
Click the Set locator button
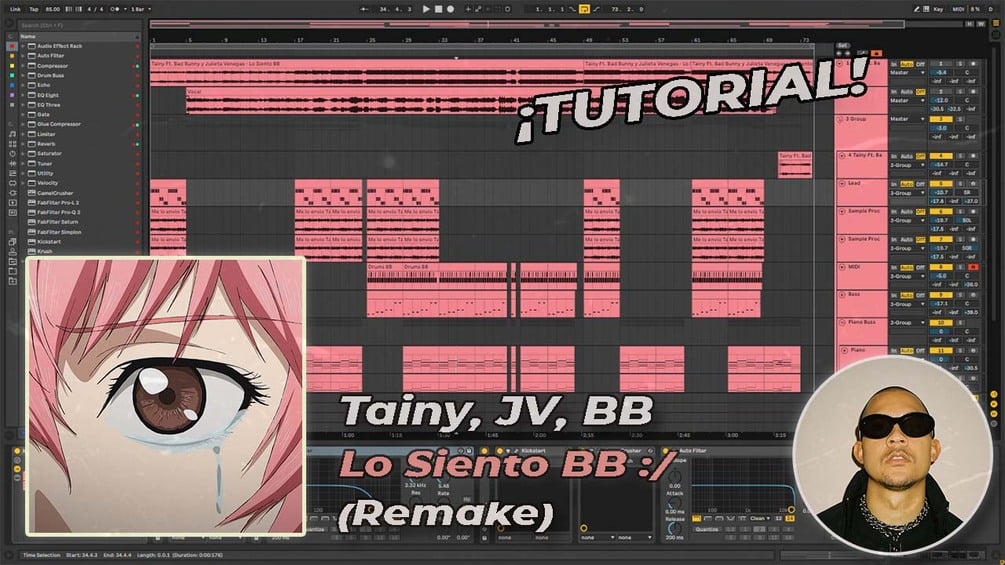coord(842,45)
